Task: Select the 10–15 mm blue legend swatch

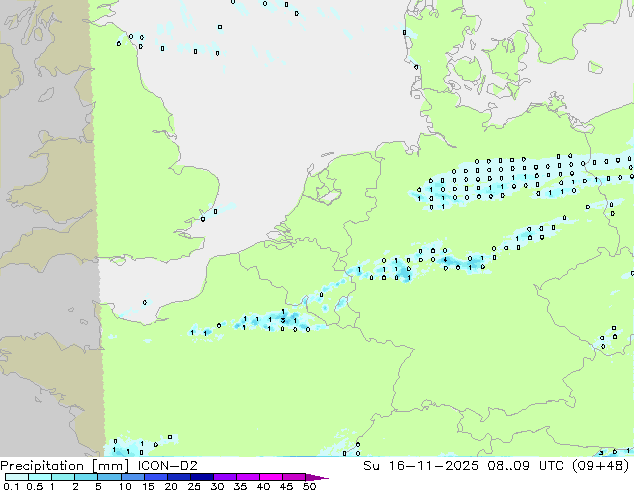Action: [133, 477]
